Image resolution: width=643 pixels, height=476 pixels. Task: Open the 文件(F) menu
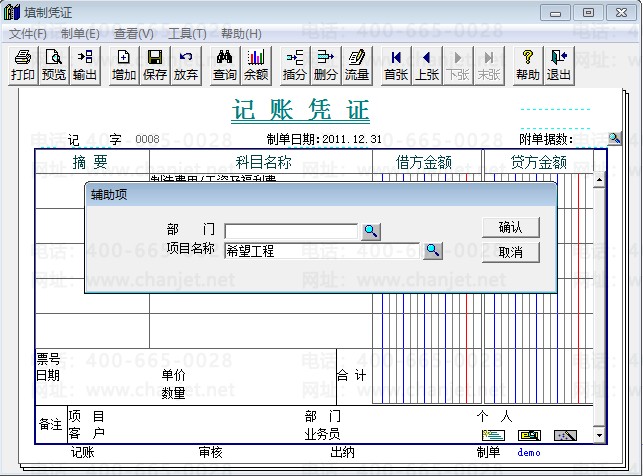[x=28, y=33]
